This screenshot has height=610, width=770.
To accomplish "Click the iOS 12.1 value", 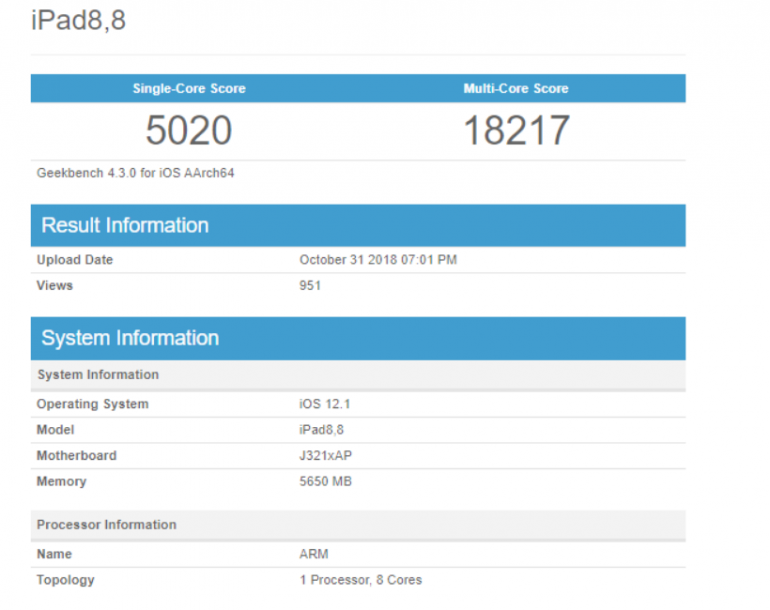I will pyautogui.click(x=324, y=404).
